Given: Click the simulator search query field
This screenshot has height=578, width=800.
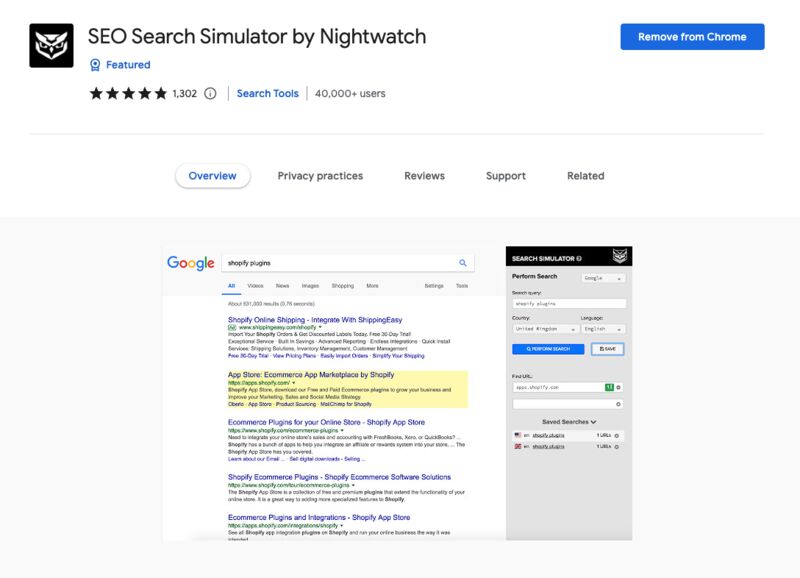Looking at the screenshot, I should [569, 304].
